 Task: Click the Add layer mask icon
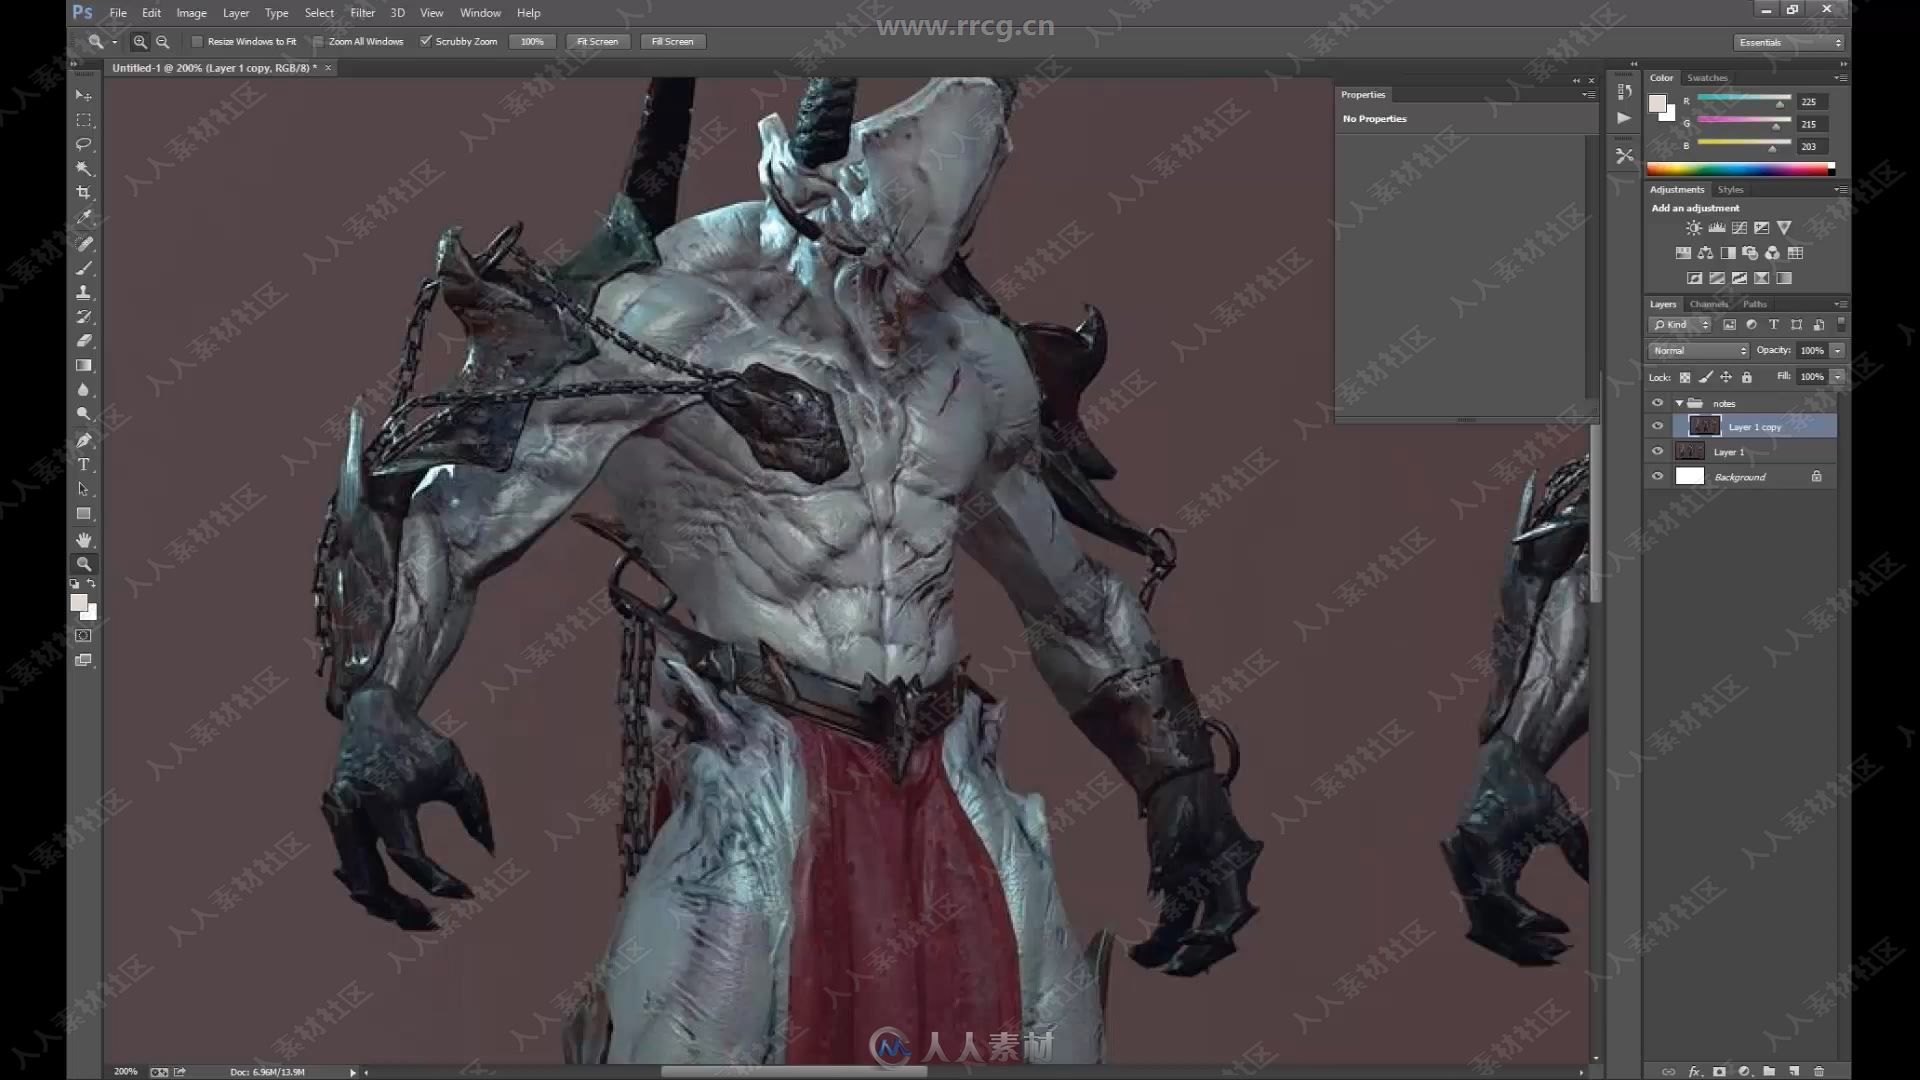[x=1719, y=1071]
